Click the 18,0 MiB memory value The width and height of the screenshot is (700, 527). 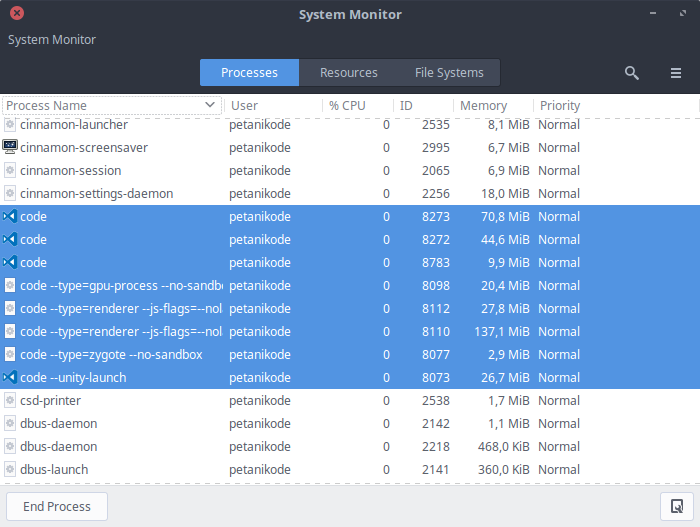pyautogui.click(x=505, y=193)
